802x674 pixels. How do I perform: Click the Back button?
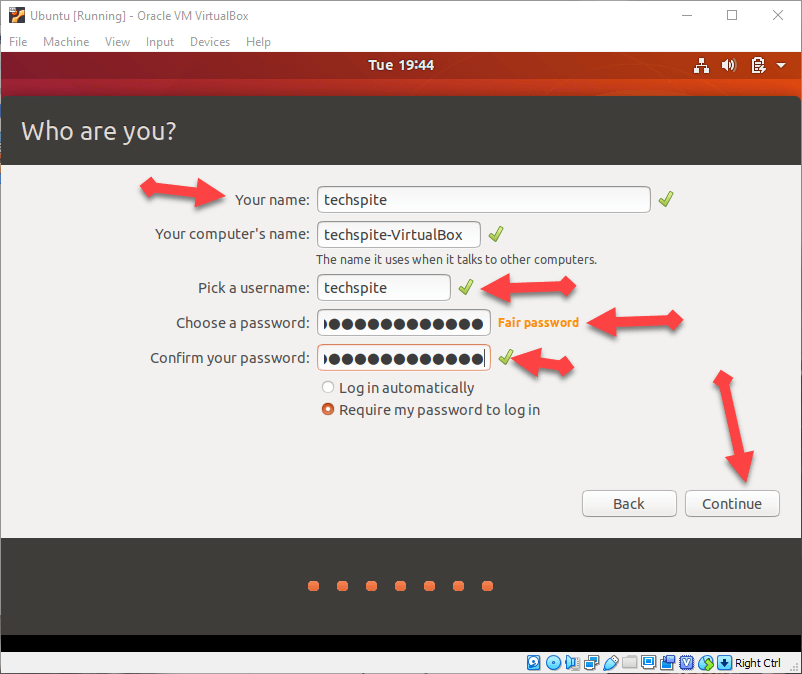pos(629,504)
